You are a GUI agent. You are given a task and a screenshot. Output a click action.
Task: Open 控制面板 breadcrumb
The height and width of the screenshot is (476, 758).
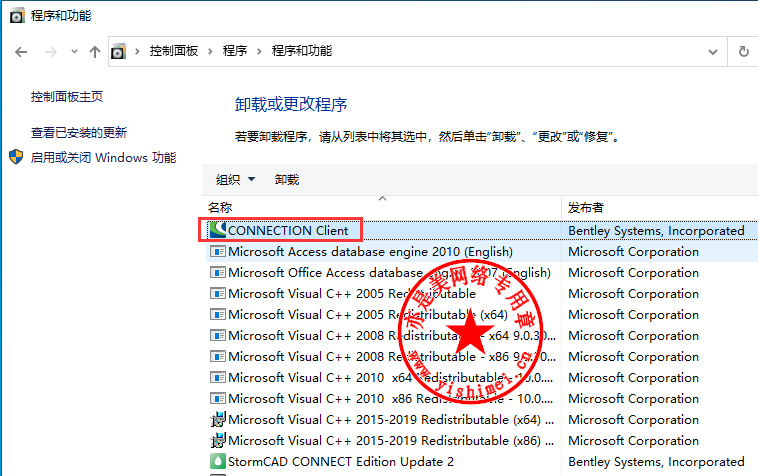174,51
